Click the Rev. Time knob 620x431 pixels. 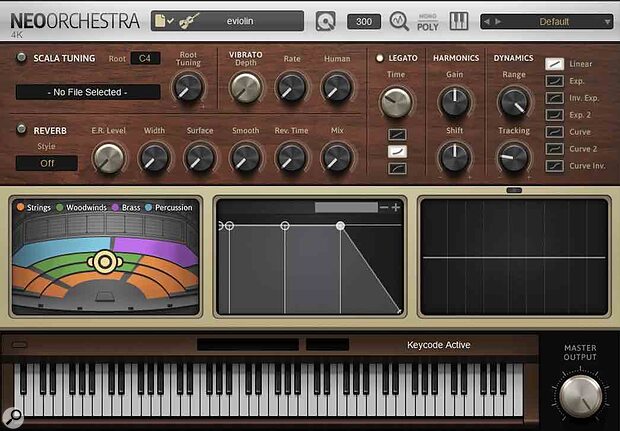pos(291,158)
